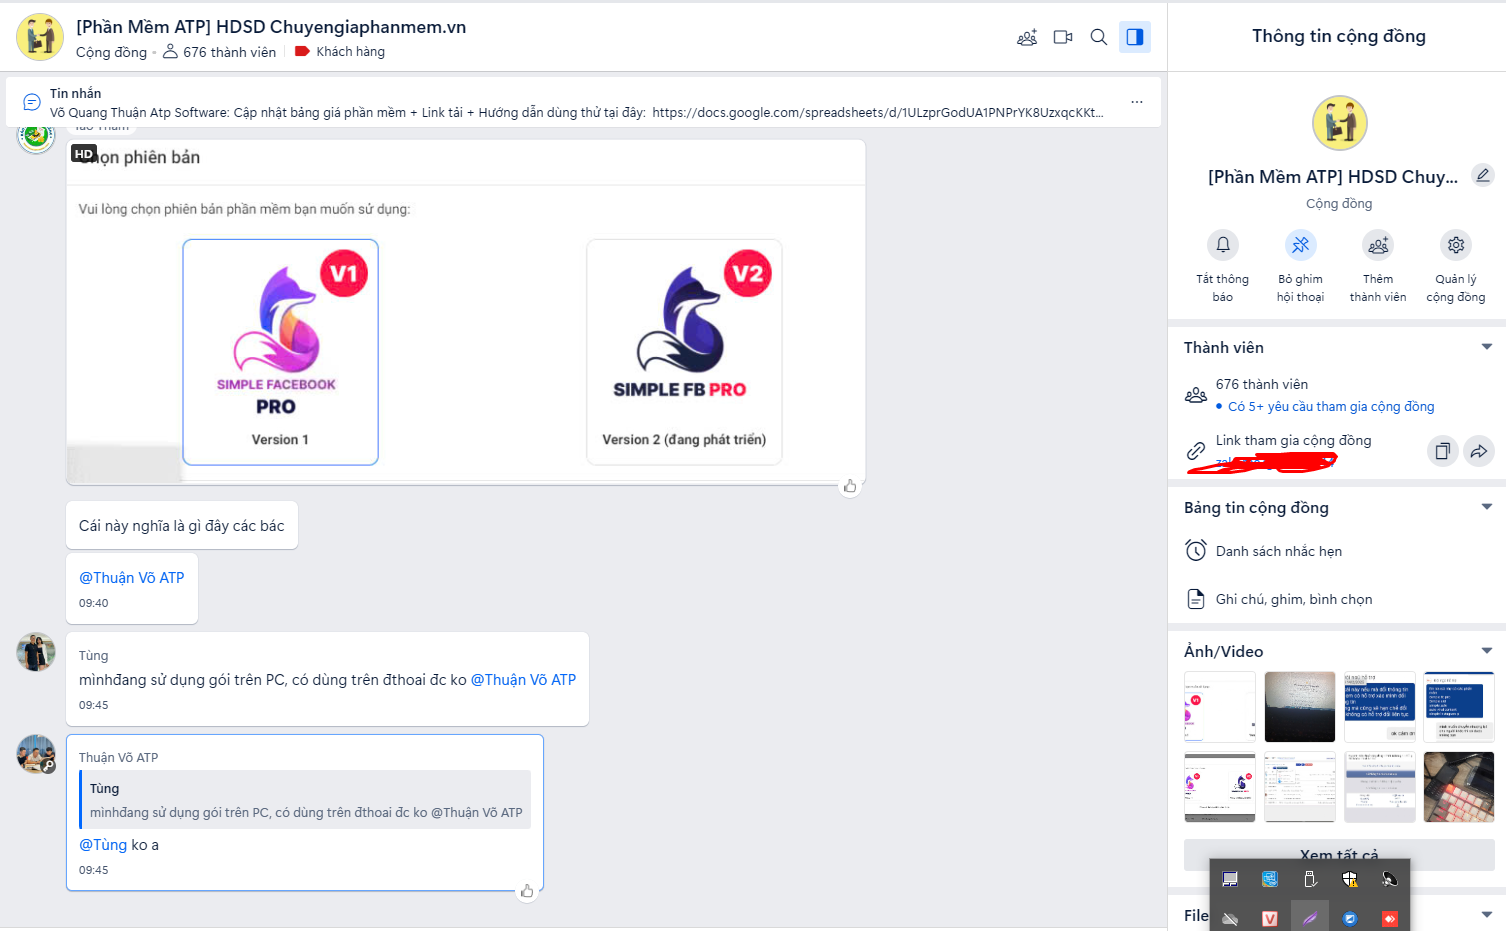Click Windows Security tray icon
The image size is (1506, 931).
(1350, 879)
